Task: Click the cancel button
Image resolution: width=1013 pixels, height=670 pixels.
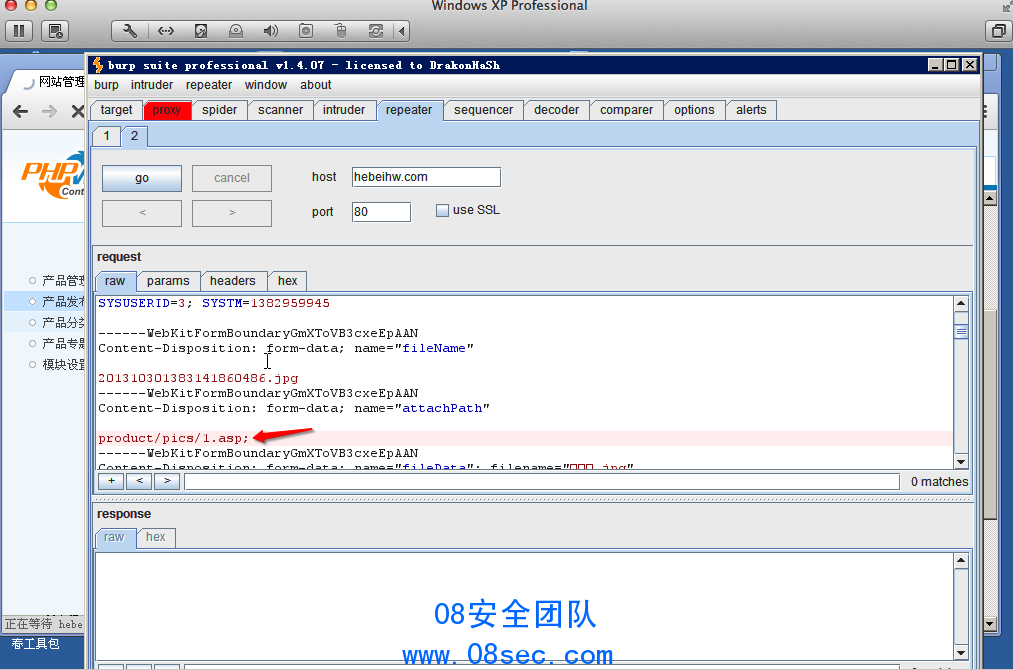Action: coord(231,178)
